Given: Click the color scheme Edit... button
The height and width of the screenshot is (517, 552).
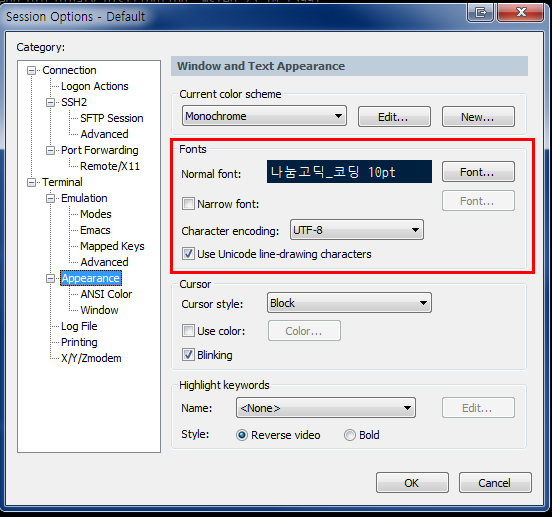Looking at the screenshot, I should click(394, 116).
